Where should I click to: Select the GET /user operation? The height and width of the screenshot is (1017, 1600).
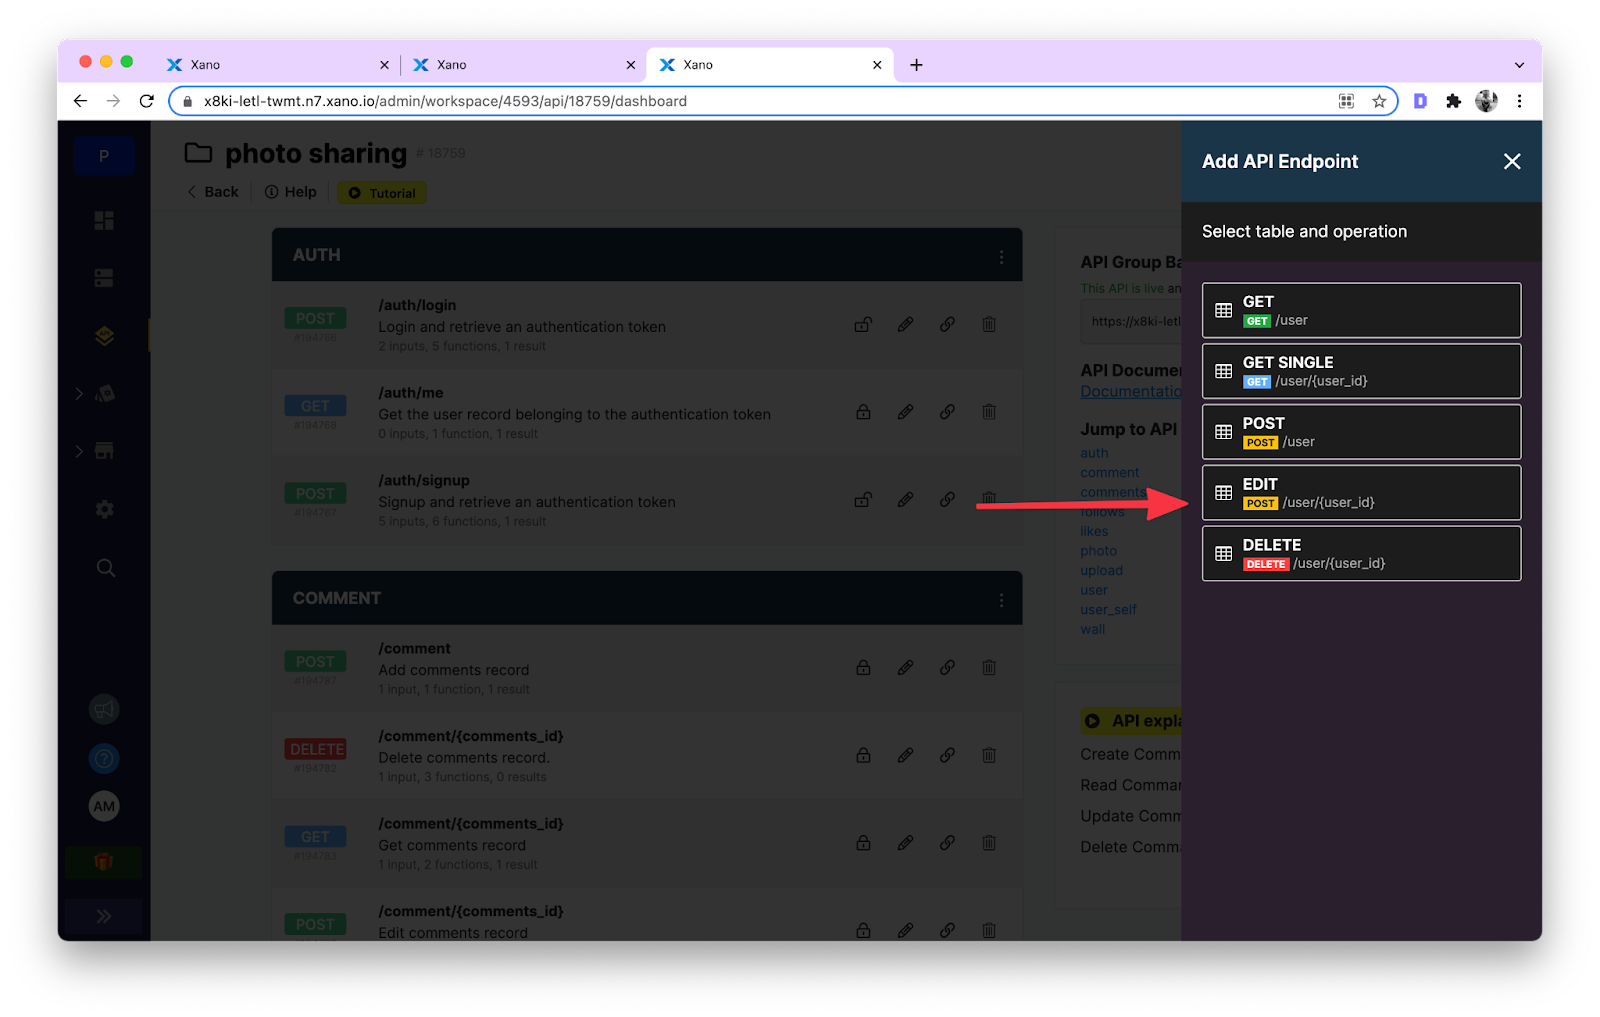tap(1360, 310)
